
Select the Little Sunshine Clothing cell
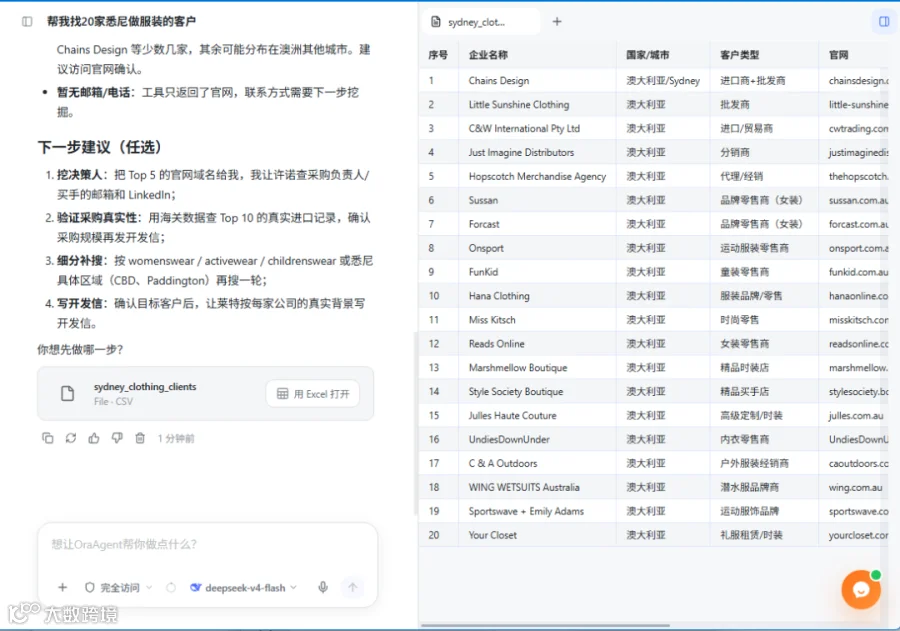tap(537, 104)
